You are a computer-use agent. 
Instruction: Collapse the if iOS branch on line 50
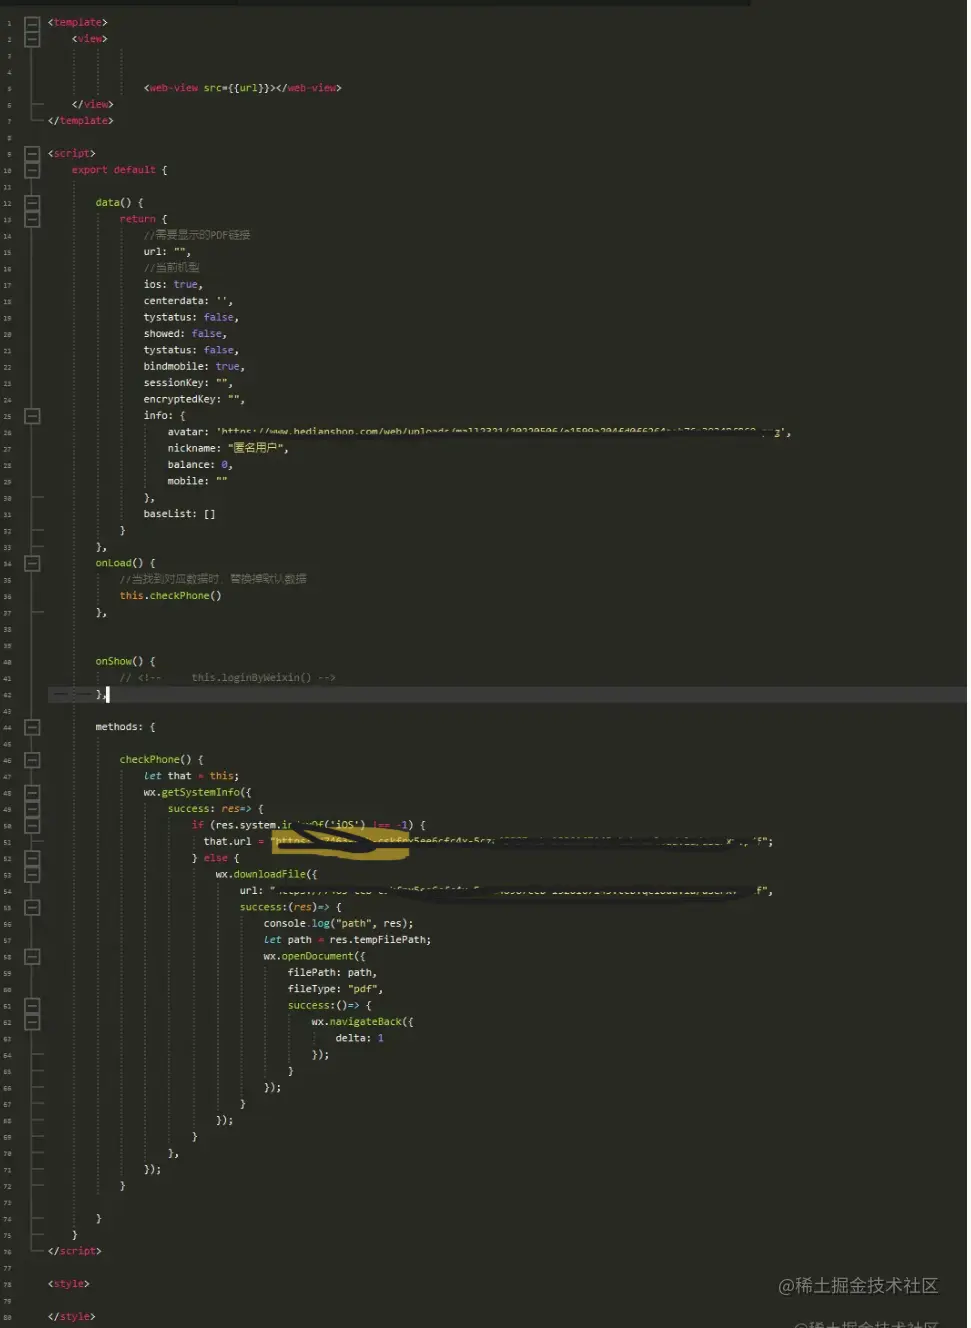pos(32,825)
